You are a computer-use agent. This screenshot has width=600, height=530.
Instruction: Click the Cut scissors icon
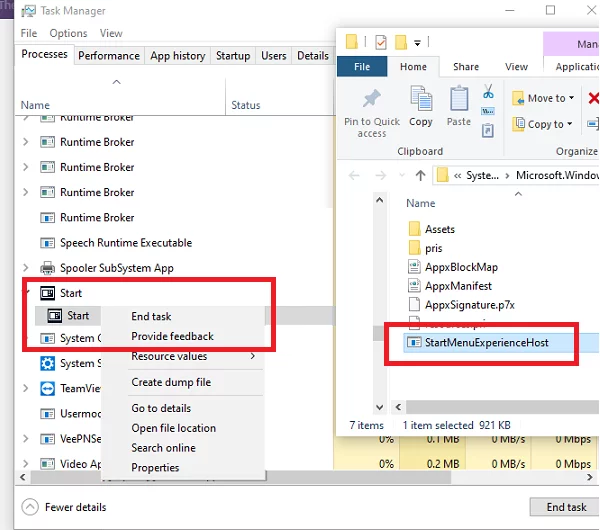click(488, 91)
